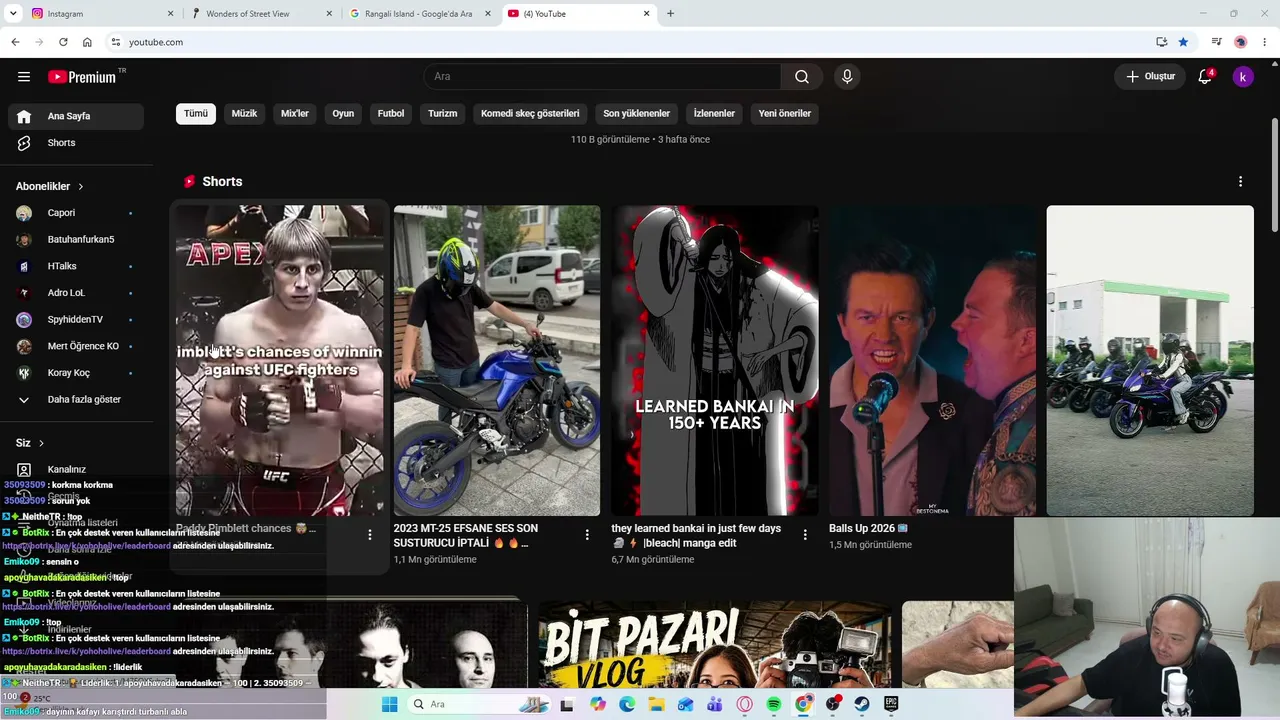Click the install app icon in the address bar
The height and width of the screenshot is (720, 1280).
(x=1161, y=42)
